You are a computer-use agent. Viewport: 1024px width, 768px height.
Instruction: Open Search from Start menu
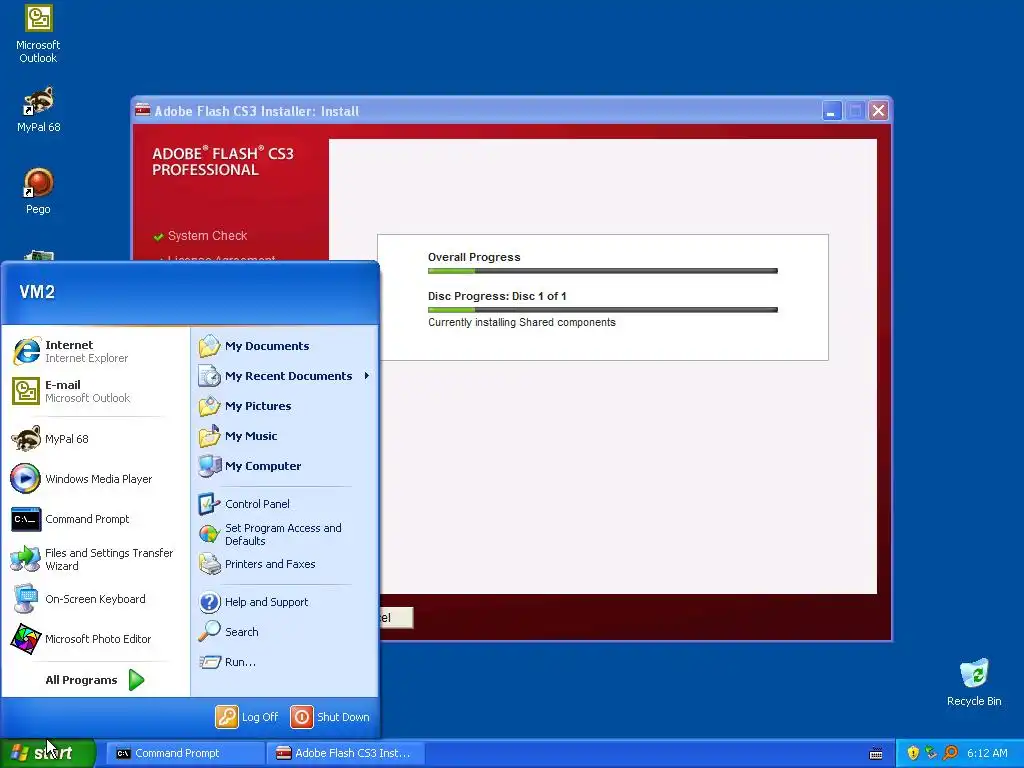pyautogui.click(x=229, y=632)
